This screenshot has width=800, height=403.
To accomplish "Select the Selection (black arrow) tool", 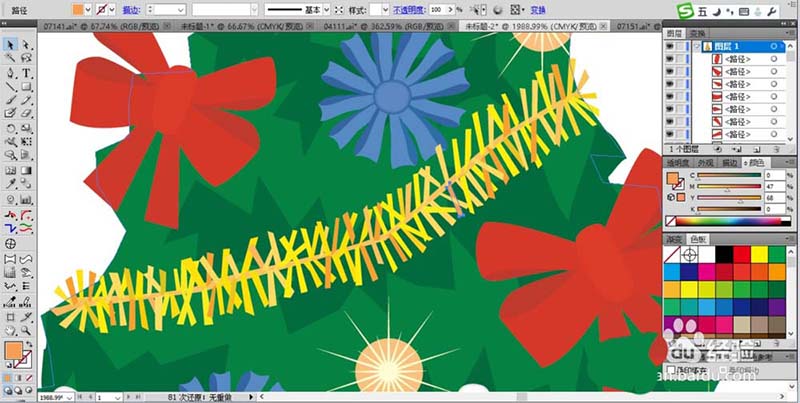I will tap(11, 45).
